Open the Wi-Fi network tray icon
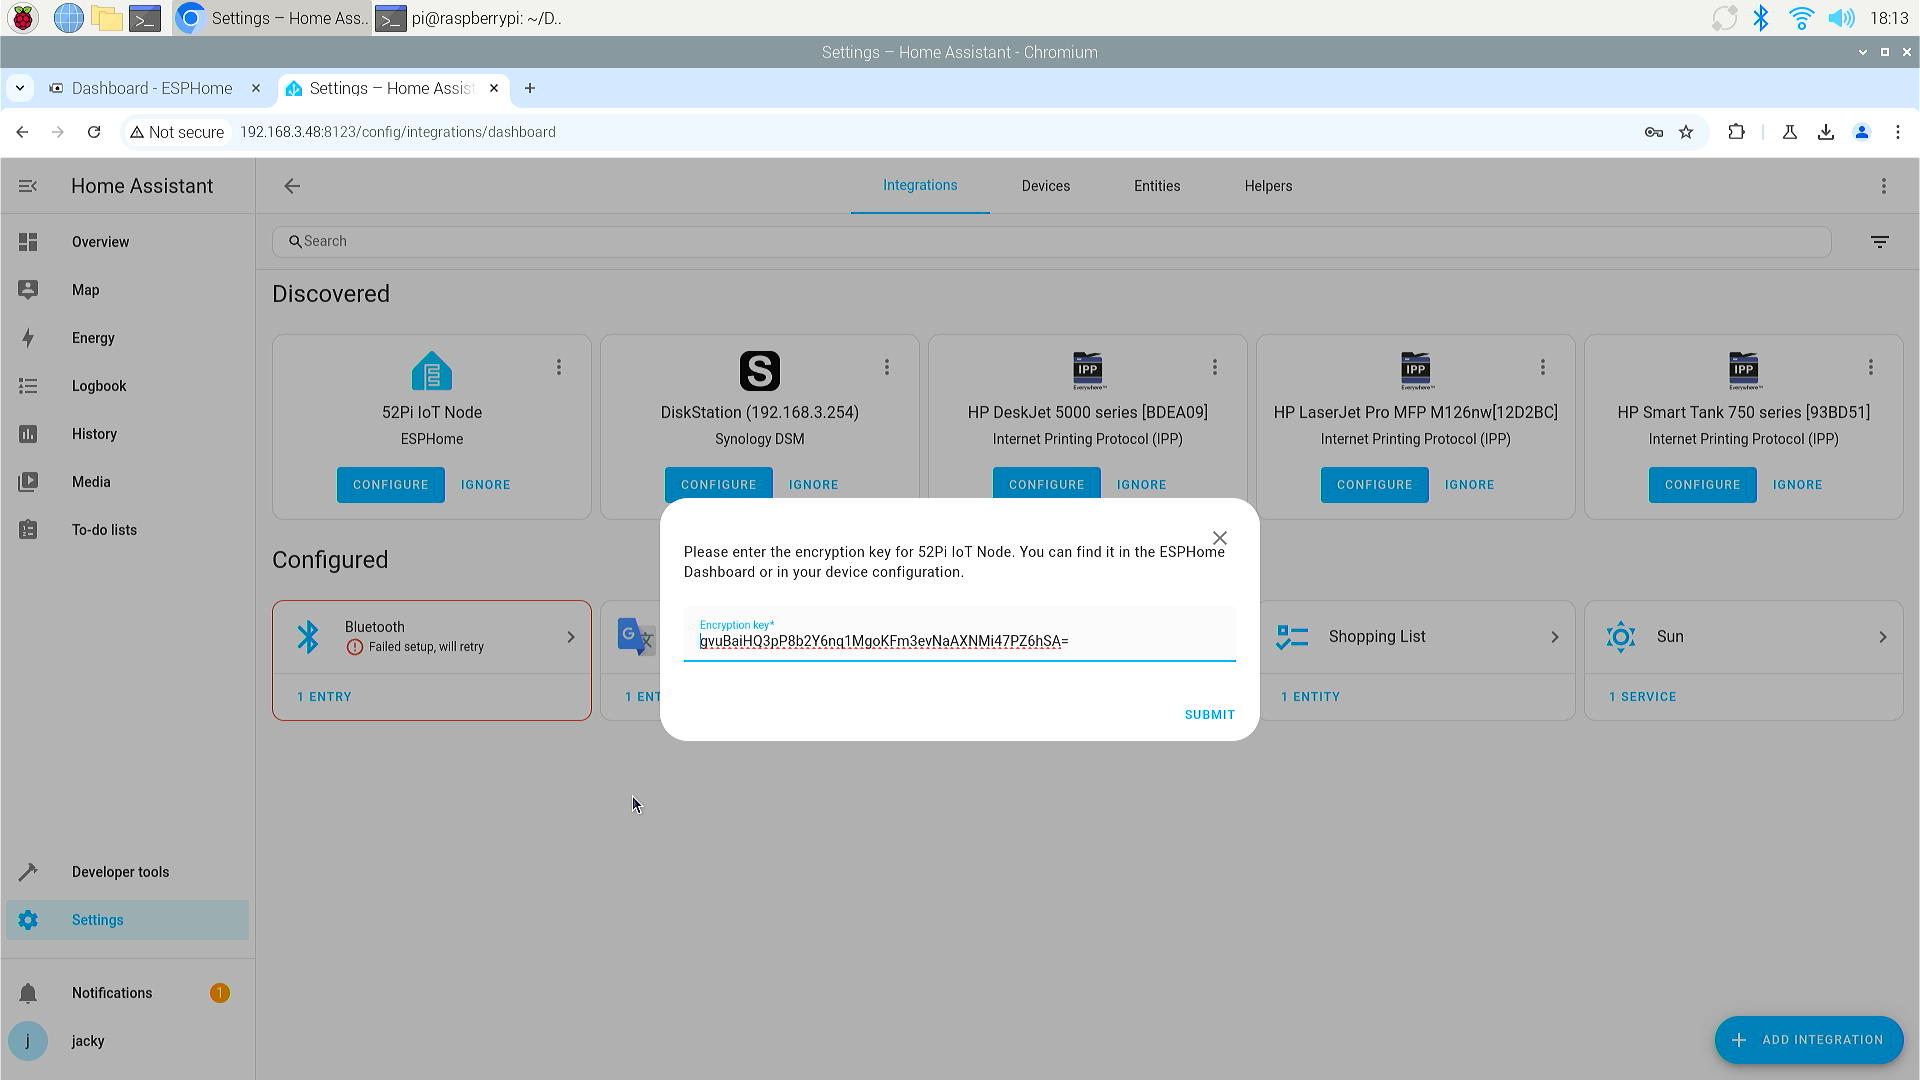The height and width of the screenshot is (1080, 1920). pos(1801,18)
